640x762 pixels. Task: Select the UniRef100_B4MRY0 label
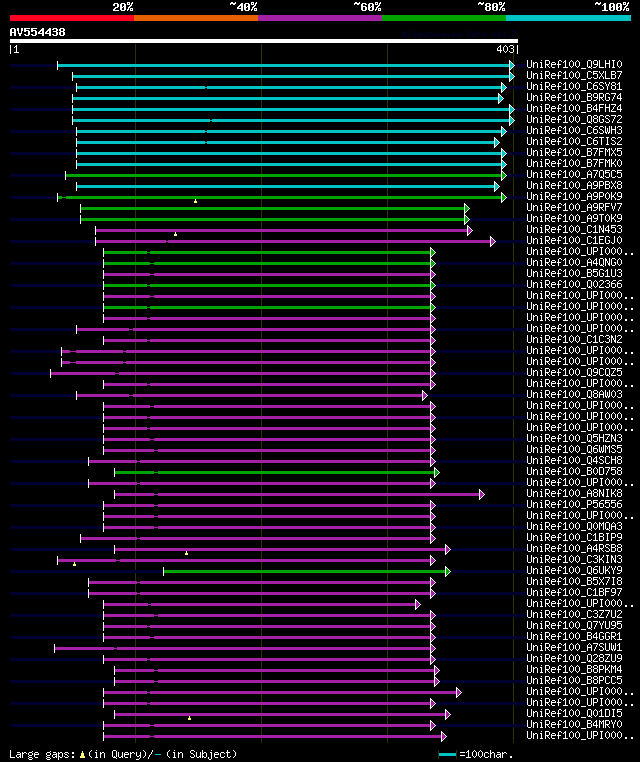point(574,724)
